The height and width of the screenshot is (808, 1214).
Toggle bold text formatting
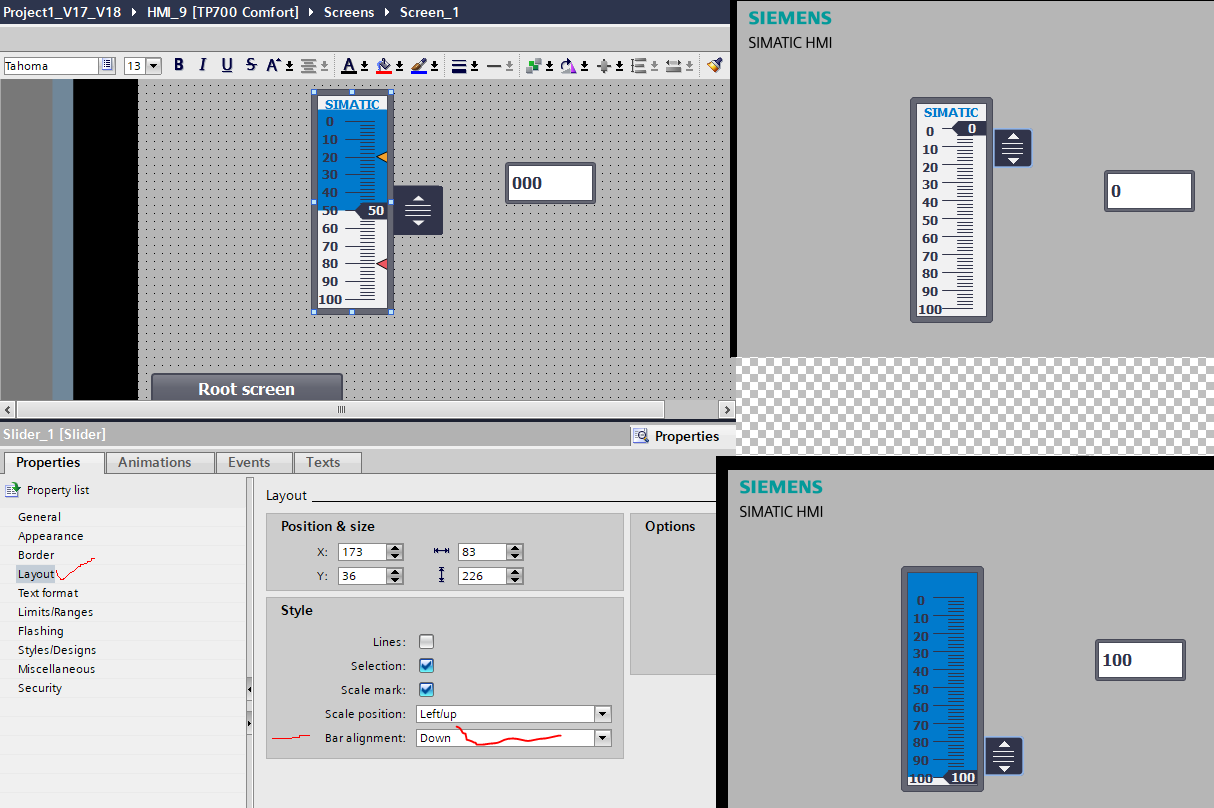point(179,65)
